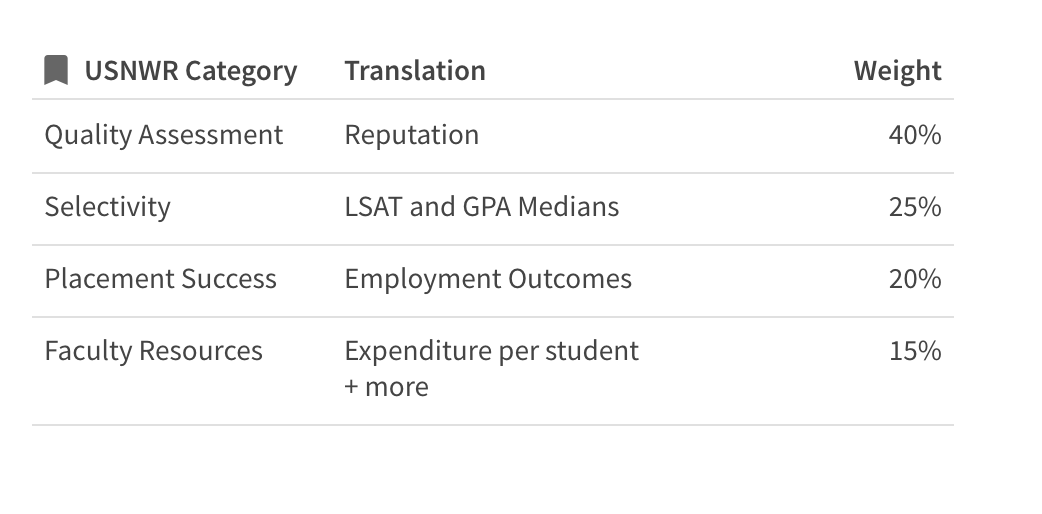
Task: Click the Weight column header
Action: [897, 70]
